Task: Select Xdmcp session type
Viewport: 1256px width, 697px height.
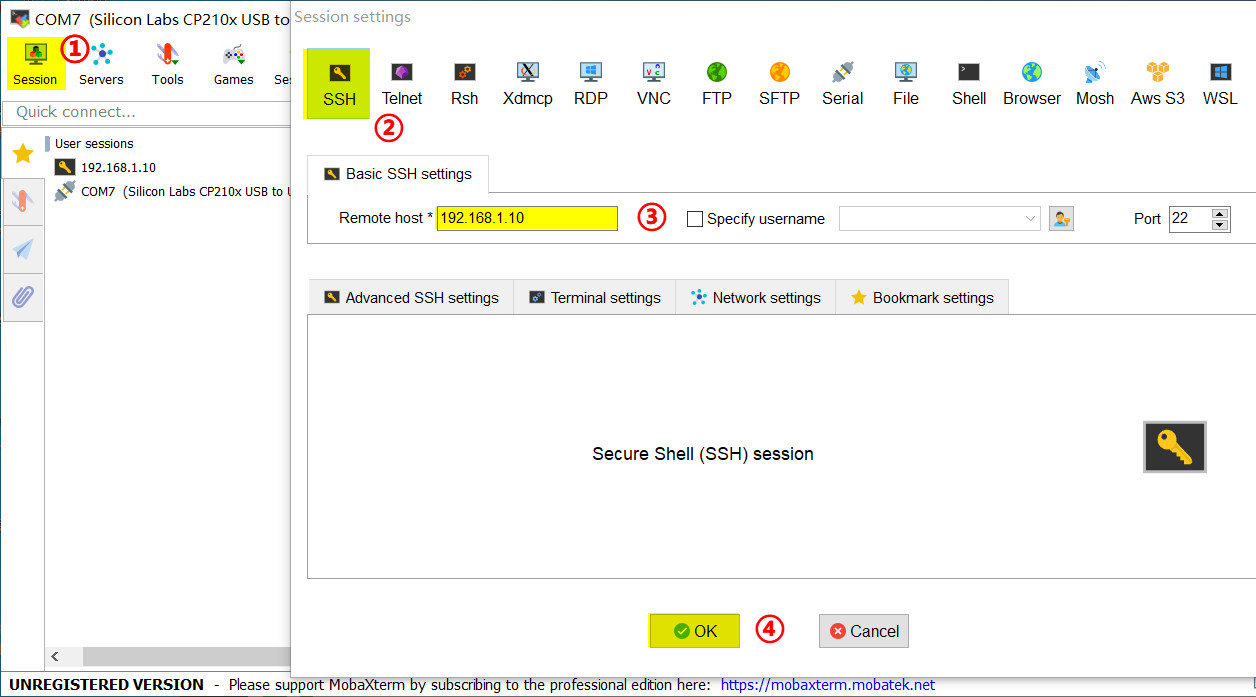Action: pyautogui.click(x=527, y=84)
